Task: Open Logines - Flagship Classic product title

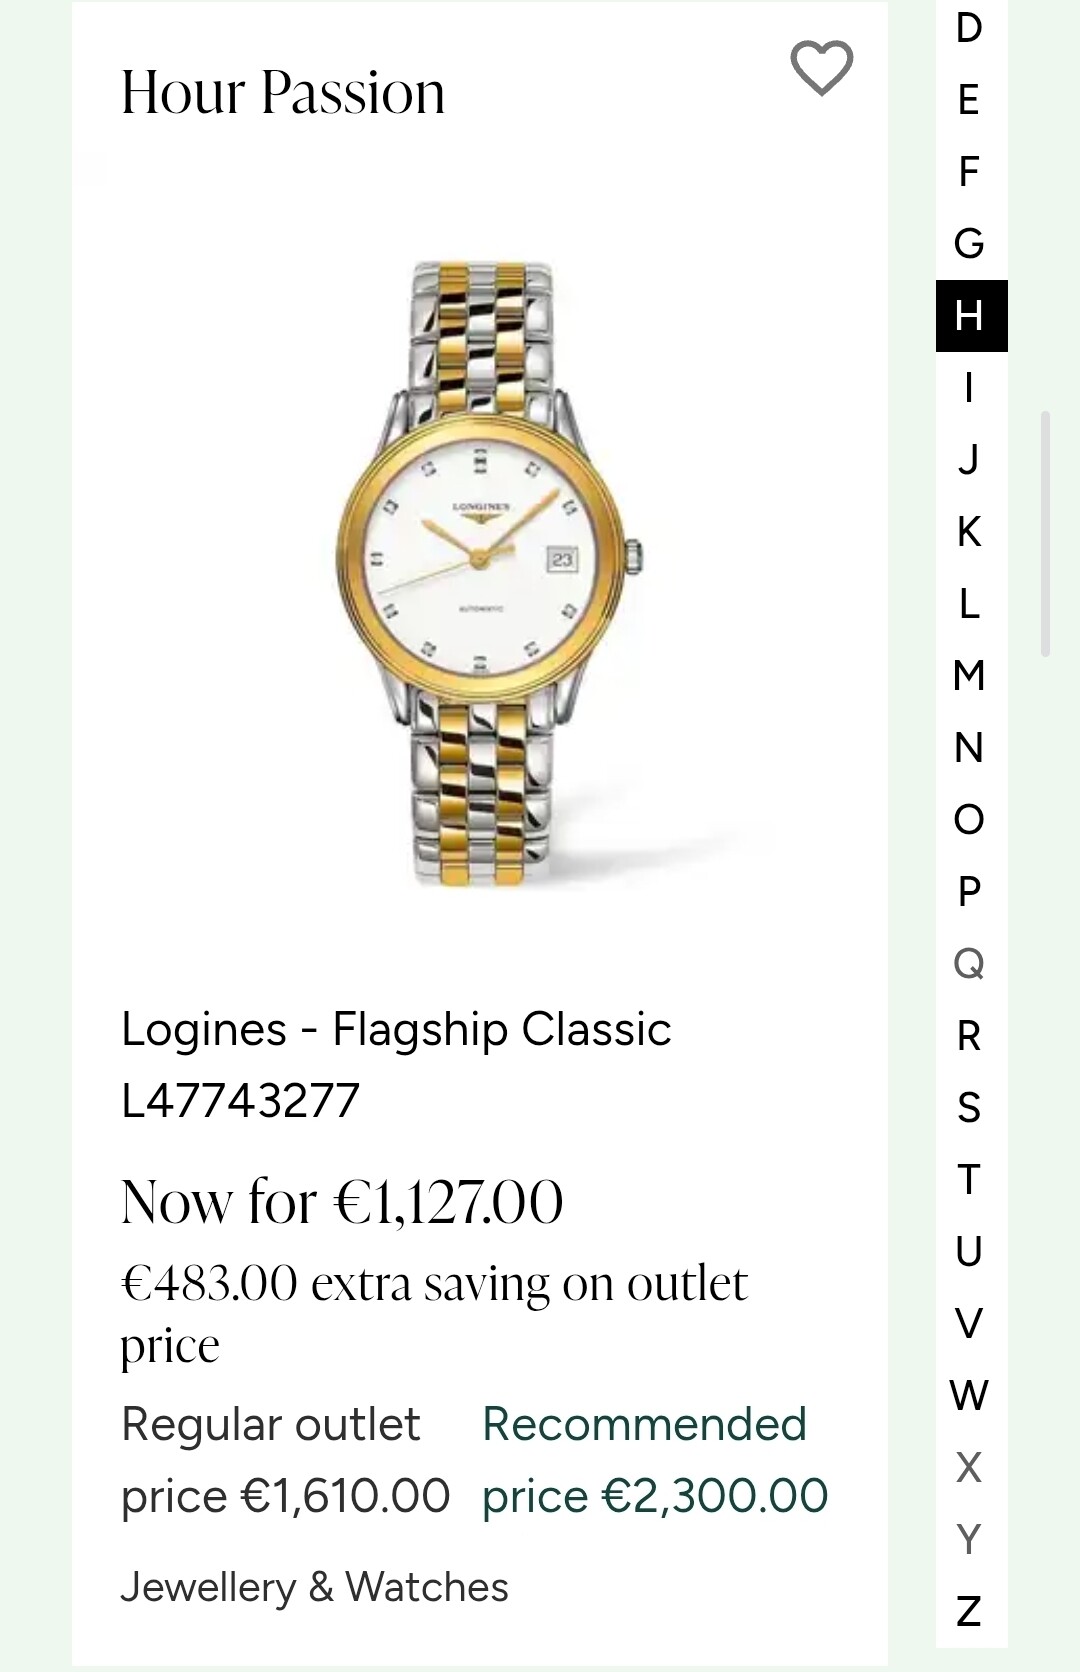Action: click(x=396, y=1064)
